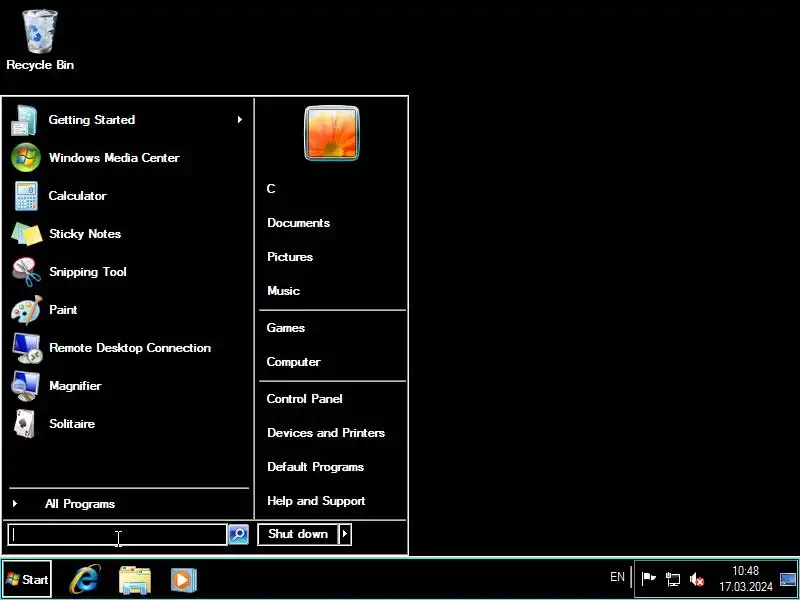Launch Windows Media Player from taskbar

184,580
